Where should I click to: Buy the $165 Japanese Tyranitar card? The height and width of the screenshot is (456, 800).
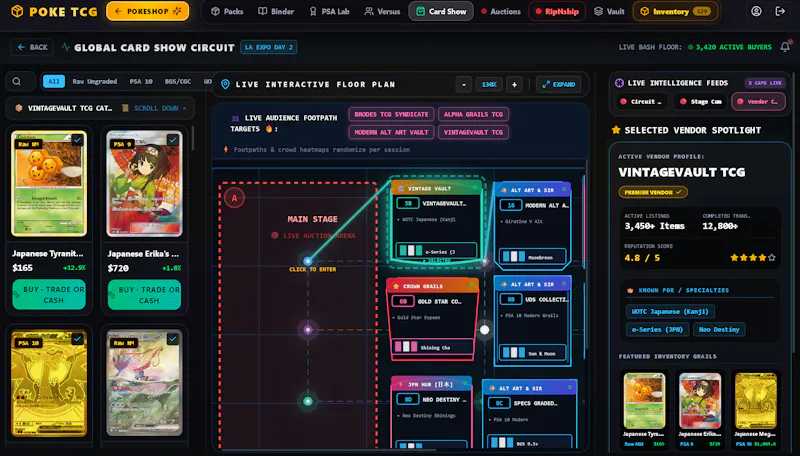click(x=49, y=294)
